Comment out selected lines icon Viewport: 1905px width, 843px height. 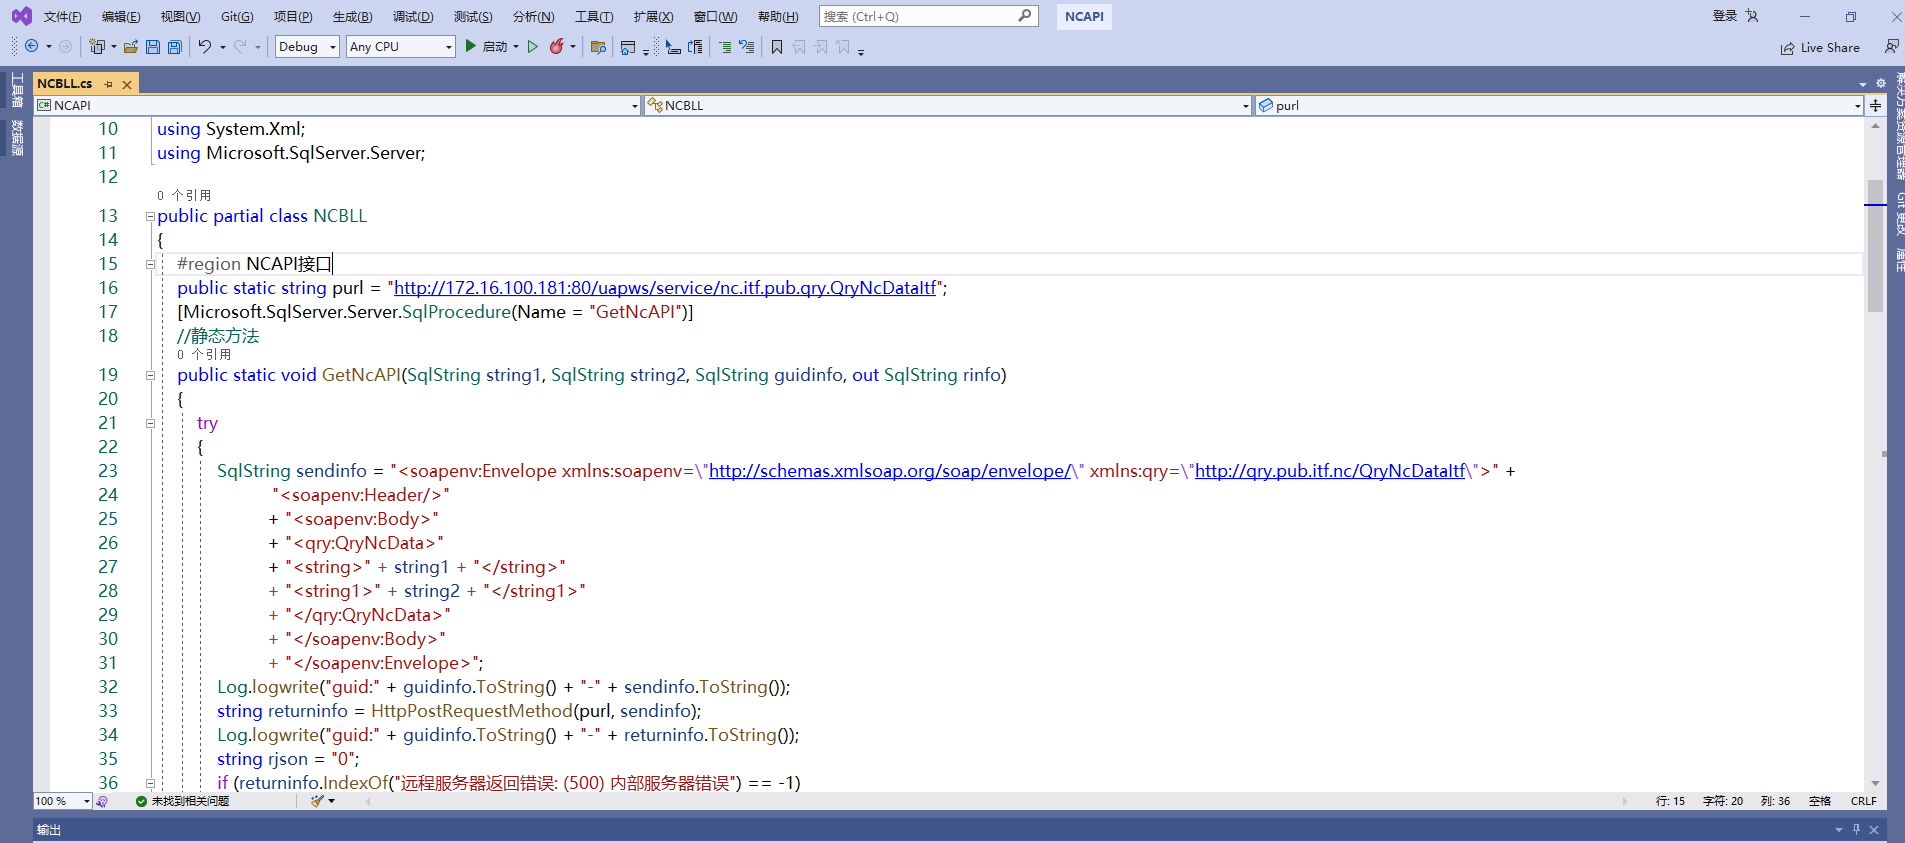(x=725, y=46)
